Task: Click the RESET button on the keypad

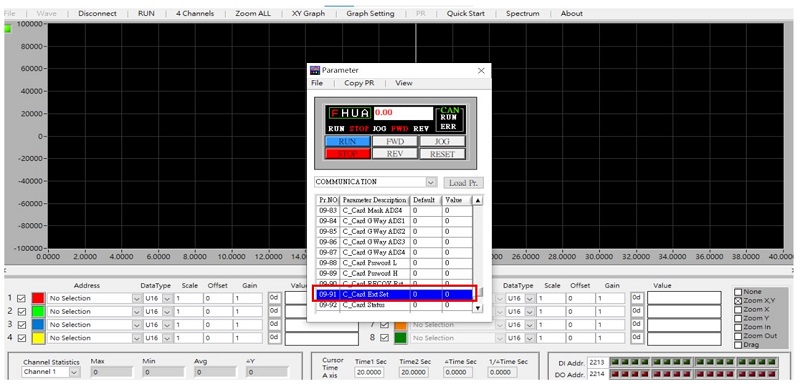Action: pos(442,153)
